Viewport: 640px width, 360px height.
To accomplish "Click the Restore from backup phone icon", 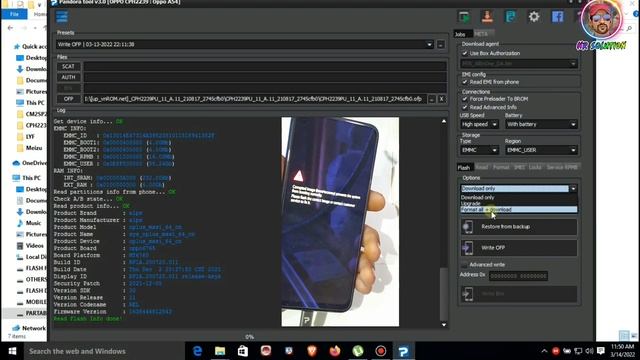I will (468, 227).
